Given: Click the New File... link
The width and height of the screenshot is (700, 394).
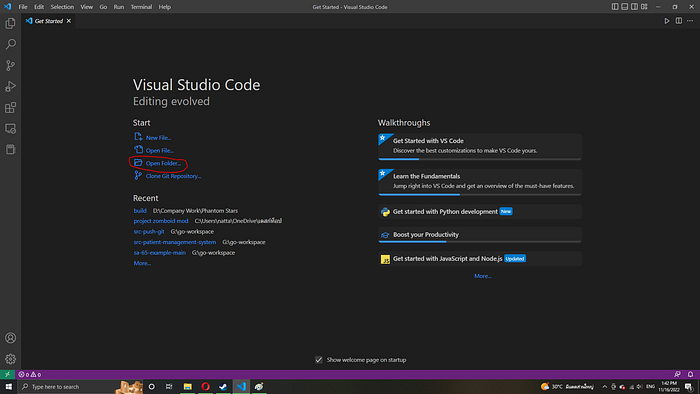Looking at the screenshot, I should point(158,137).
